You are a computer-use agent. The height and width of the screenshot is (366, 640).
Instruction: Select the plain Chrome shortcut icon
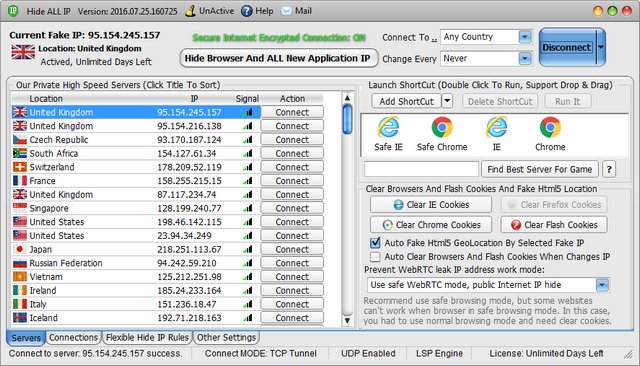[x=550, y=127]
